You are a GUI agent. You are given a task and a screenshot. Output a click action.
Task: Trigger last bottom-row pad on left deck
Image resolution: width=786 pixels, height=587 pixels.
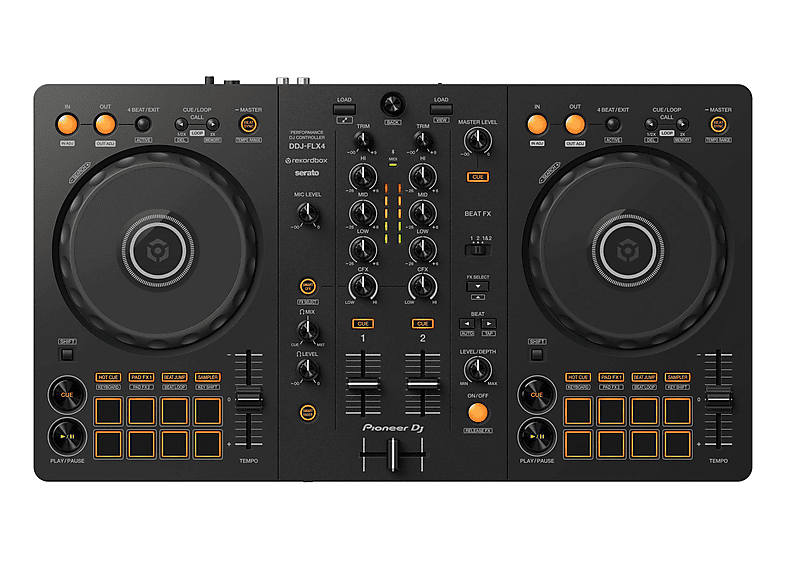(208, 444)
